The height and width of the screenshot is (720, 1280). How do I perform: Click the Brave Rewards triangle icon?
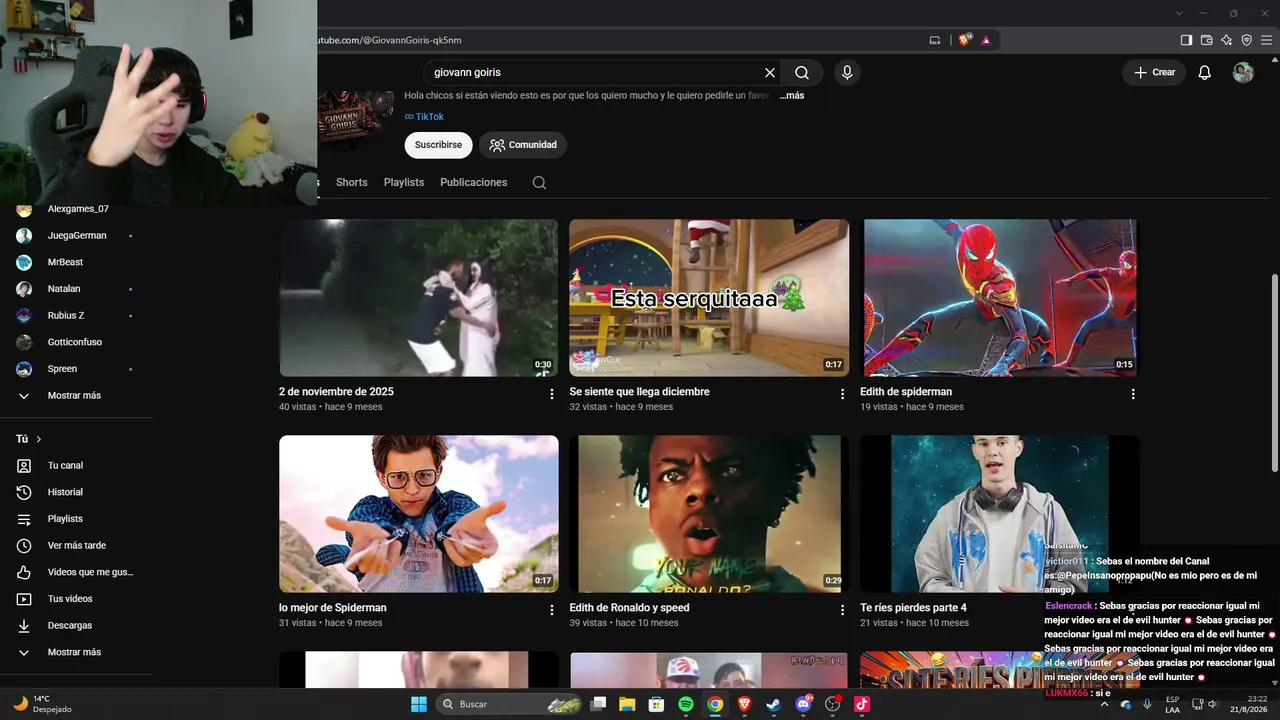986,40
